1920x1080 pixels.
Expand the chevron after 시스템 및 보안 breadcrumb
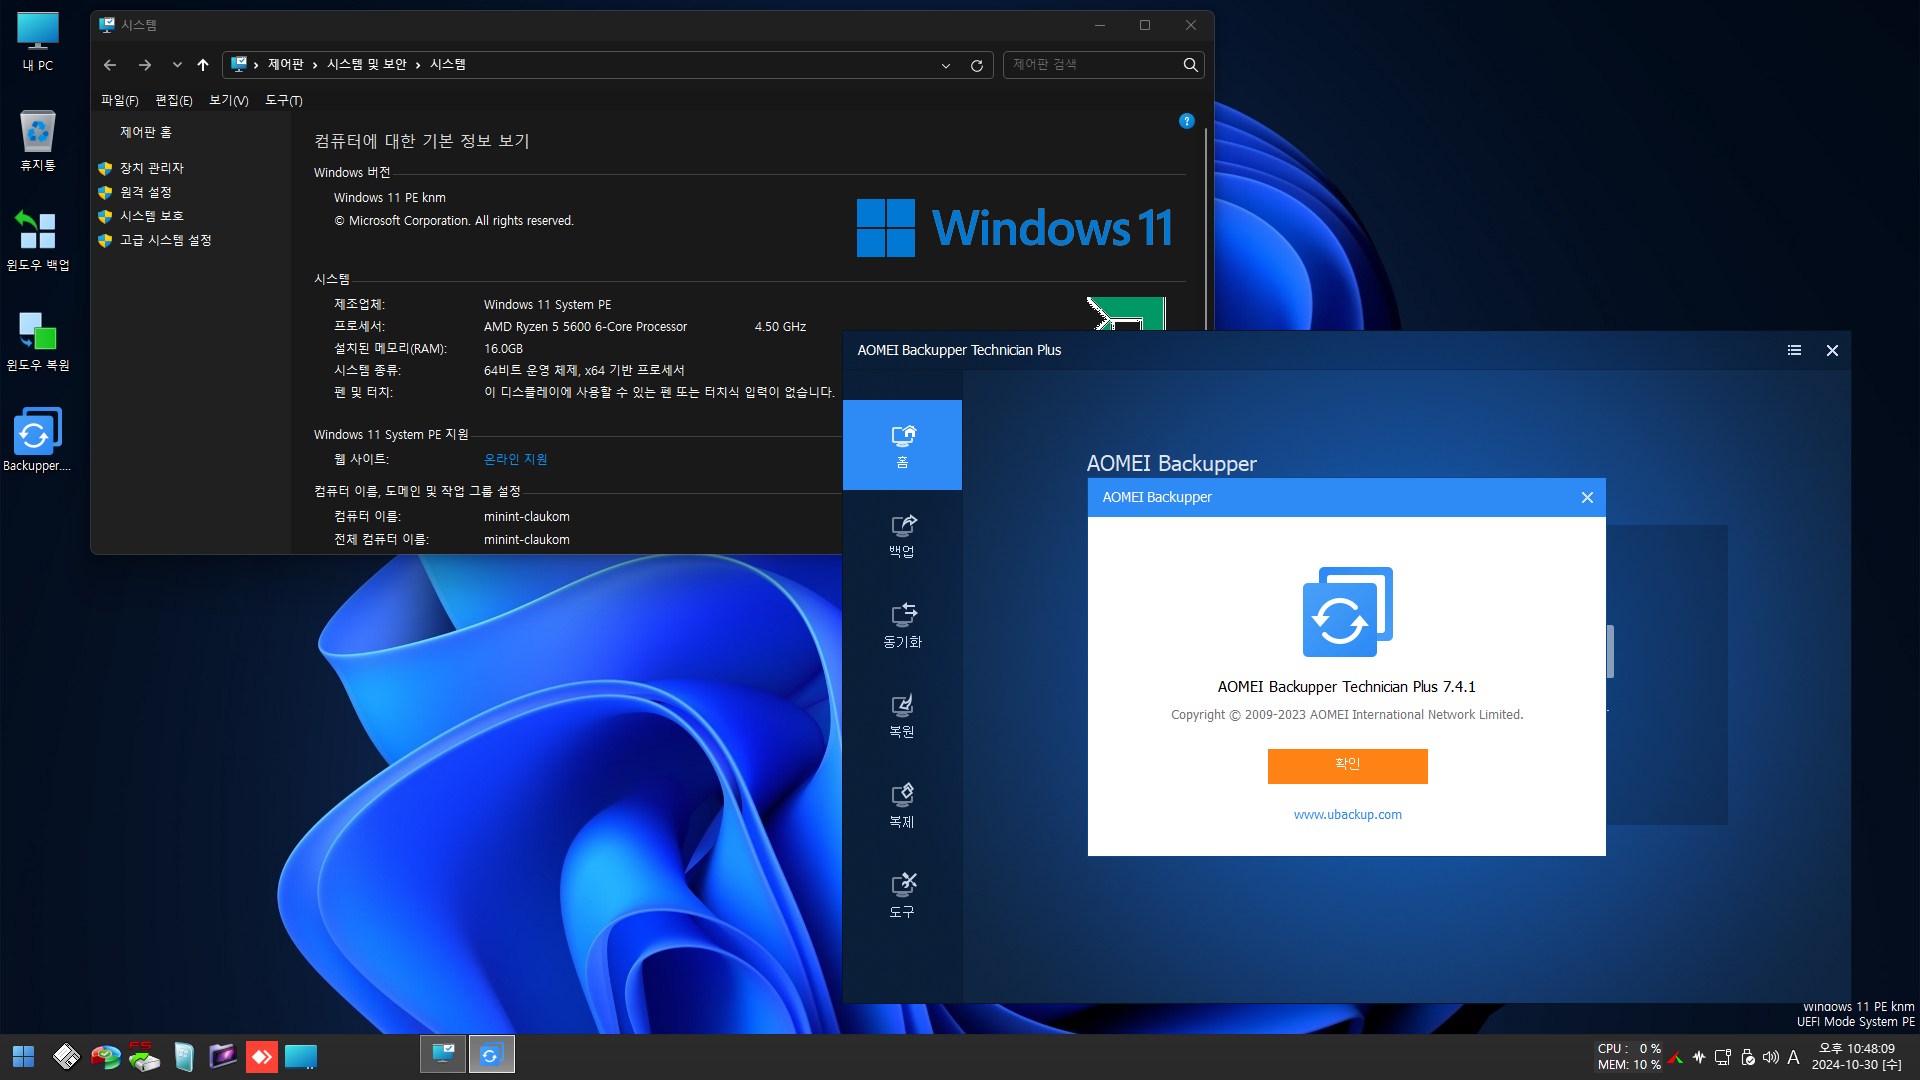pos(418,65)
